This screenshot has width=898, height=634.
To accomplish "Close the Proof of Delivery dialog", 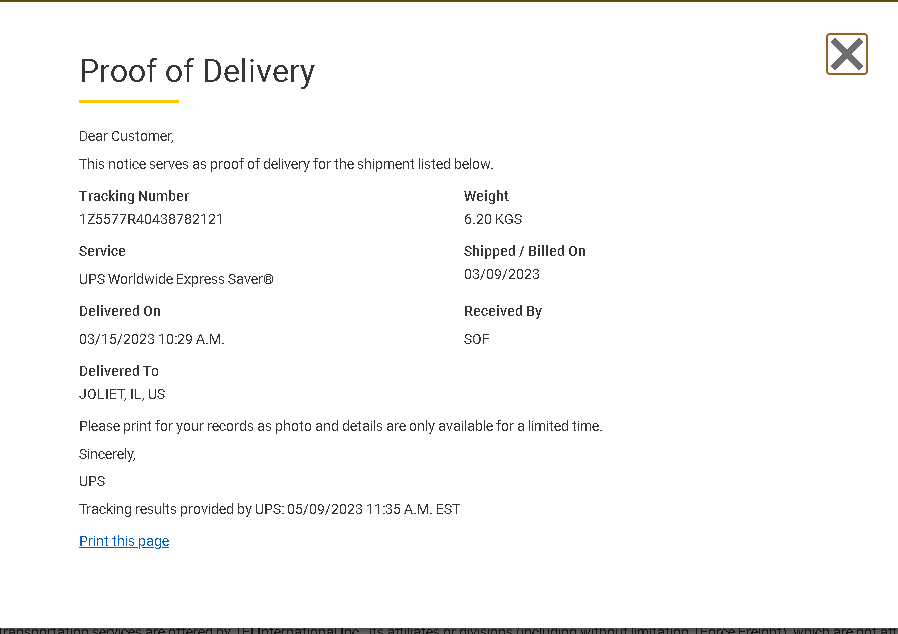I will tap(846, 54).
